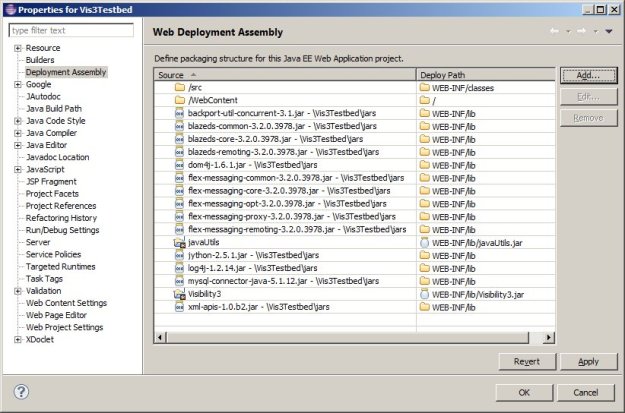The width and height of the screenshot is (625, 413).
Task: Open the Targeted Runtimes page
Action: [61, 267]
